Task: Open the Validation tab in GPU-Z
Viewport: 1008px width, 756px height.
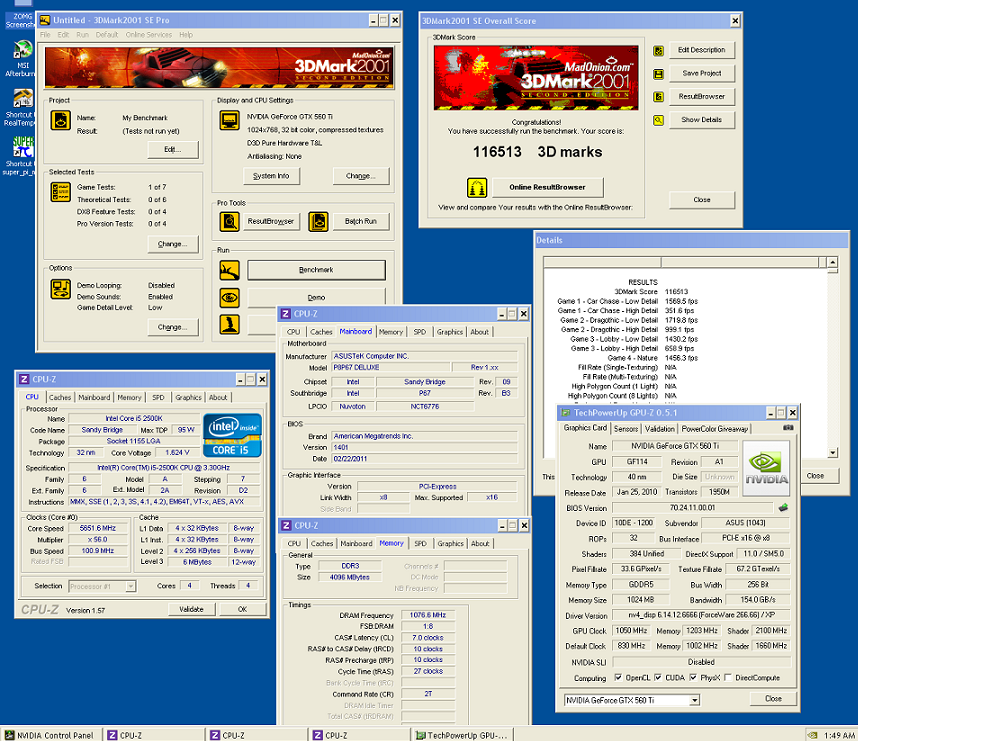Action: [x=660, y=429]
